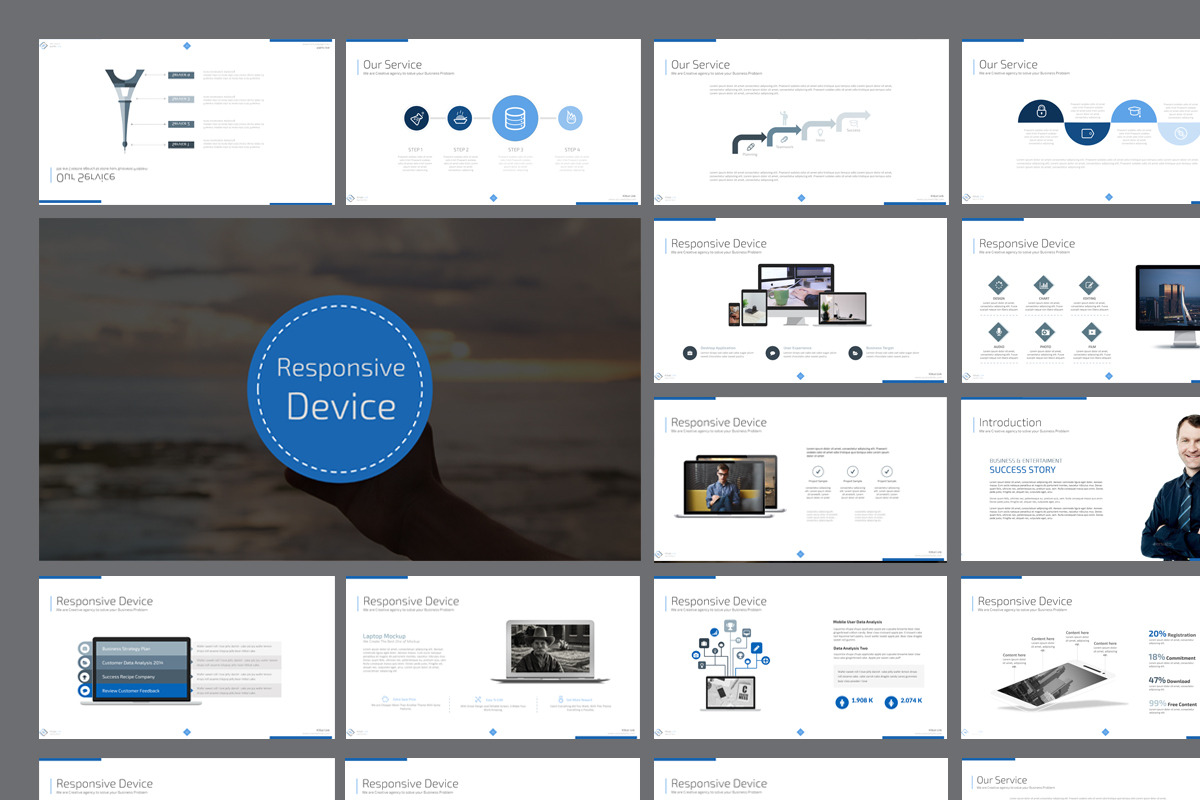Click the Desktop Application round icon
Screen dimensions: 1200x800
[690, 353]
